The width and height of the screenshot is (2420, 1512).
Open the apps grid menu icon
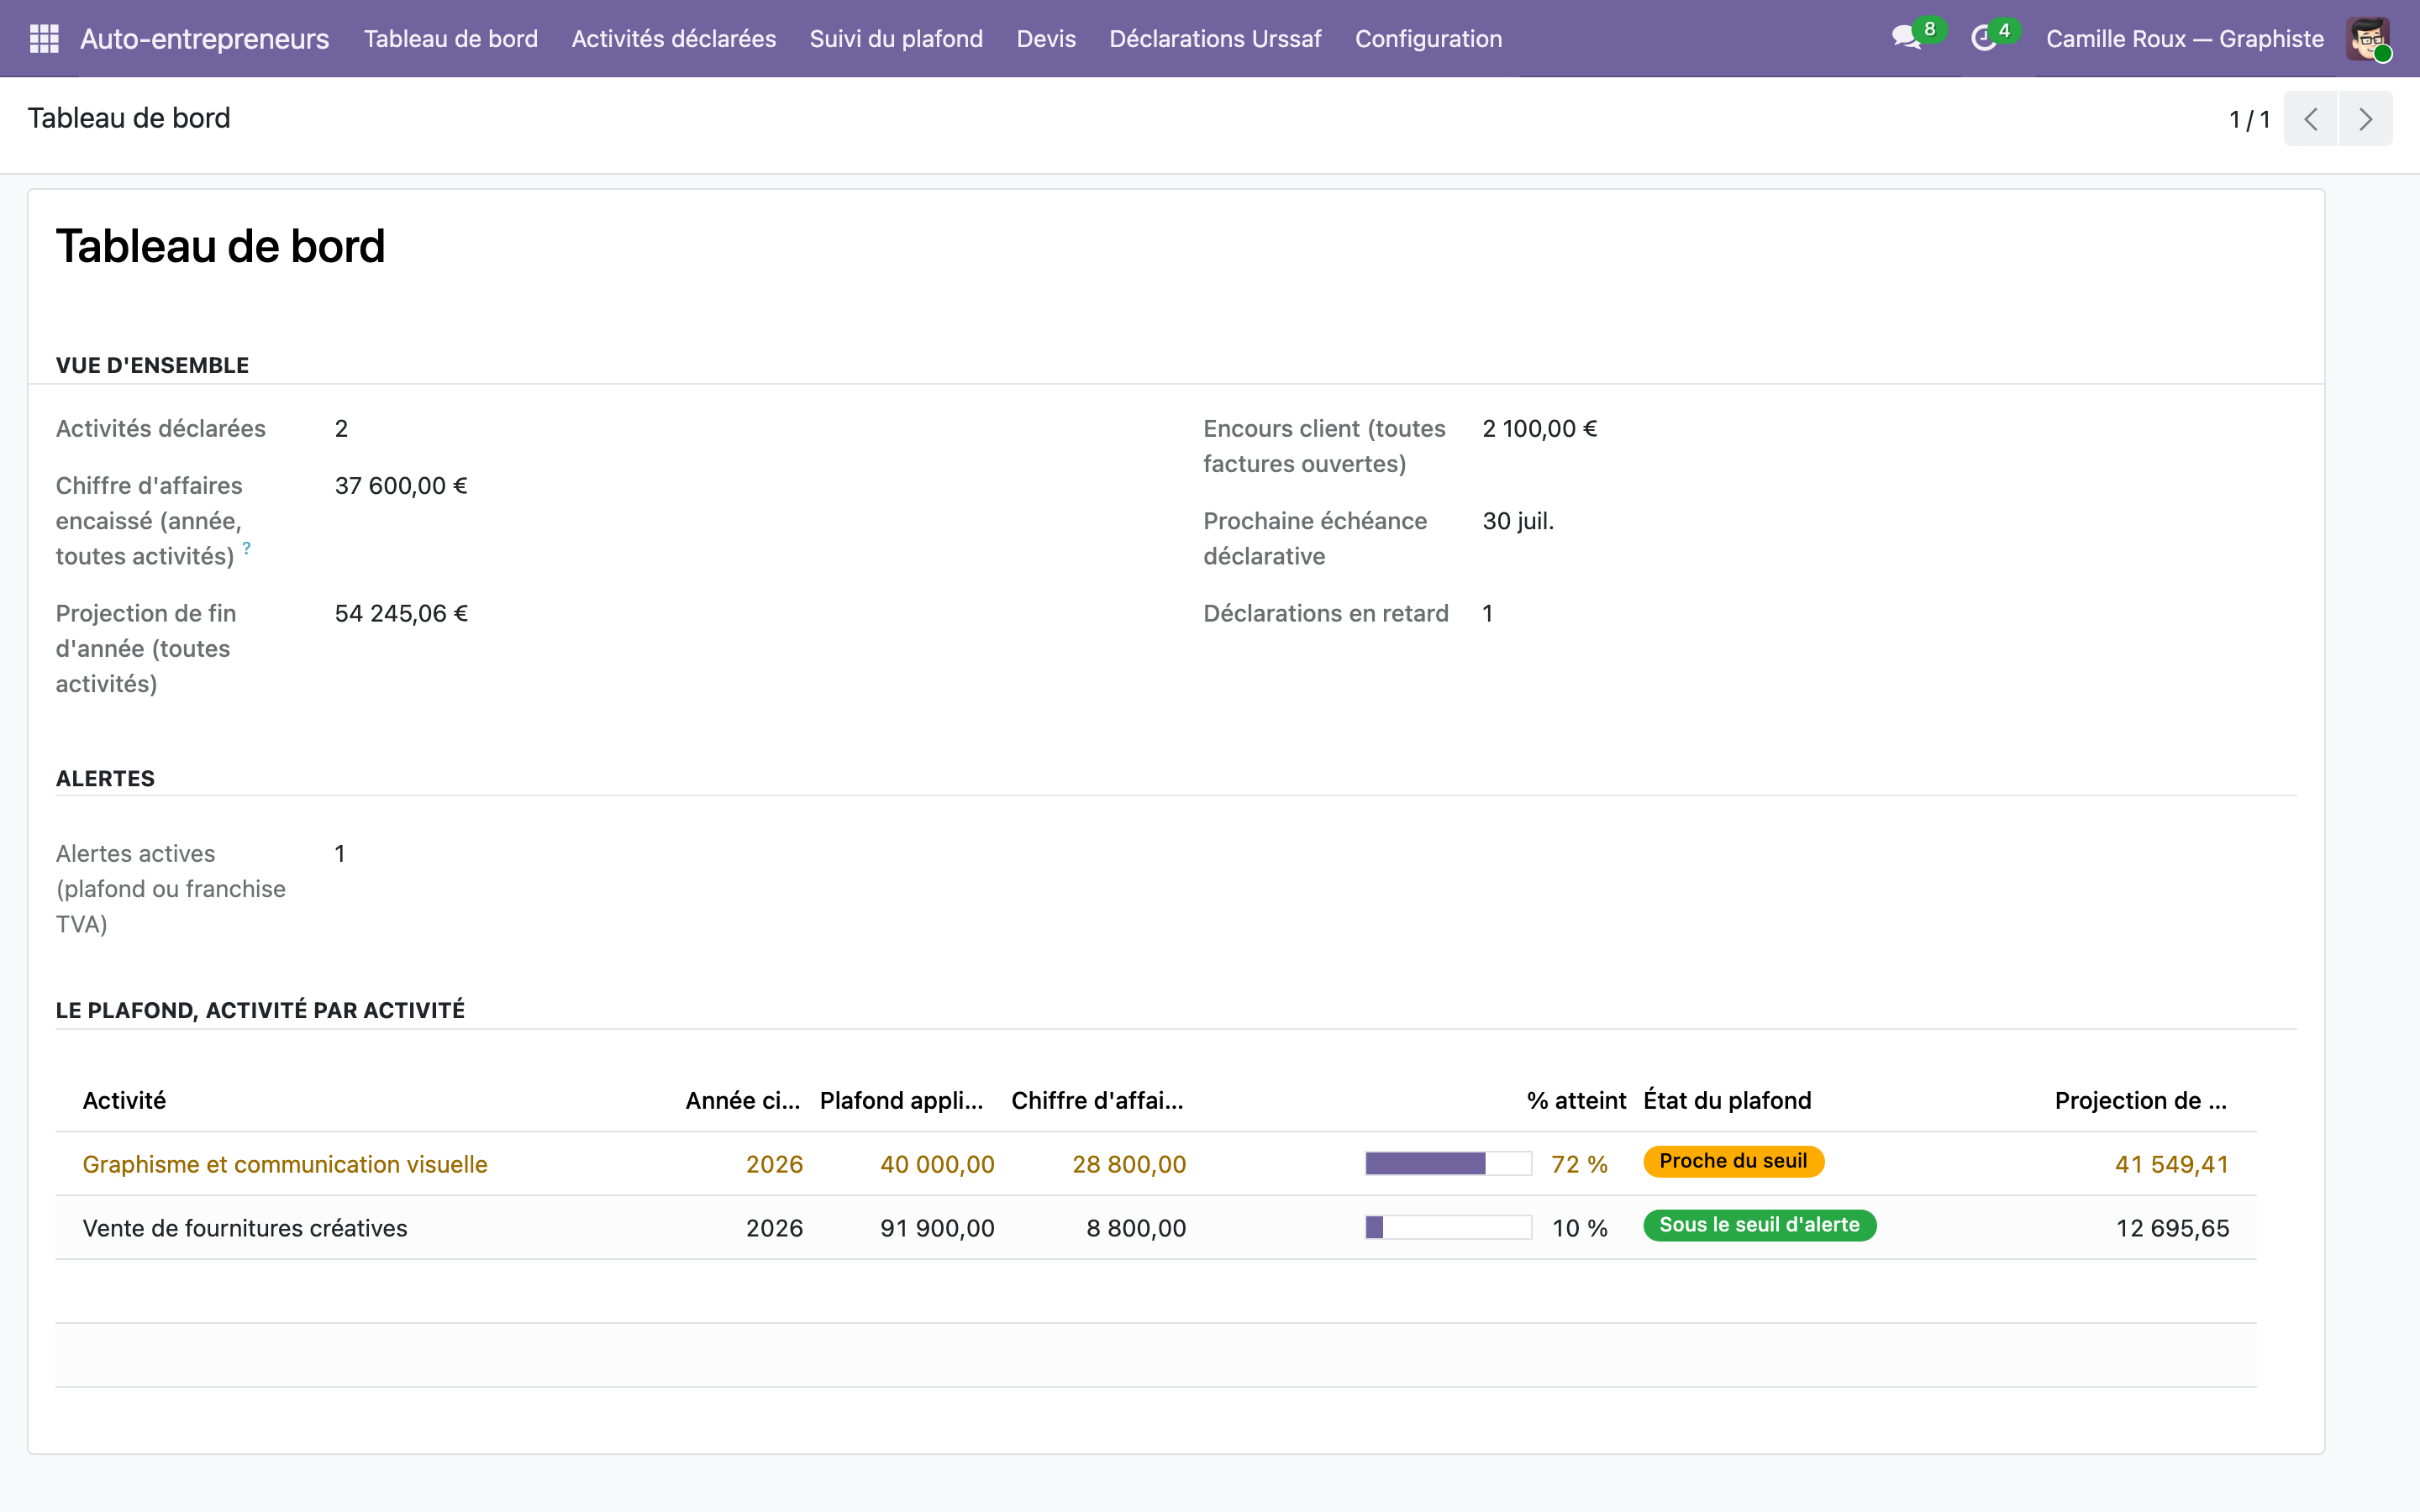pos(44,39)
